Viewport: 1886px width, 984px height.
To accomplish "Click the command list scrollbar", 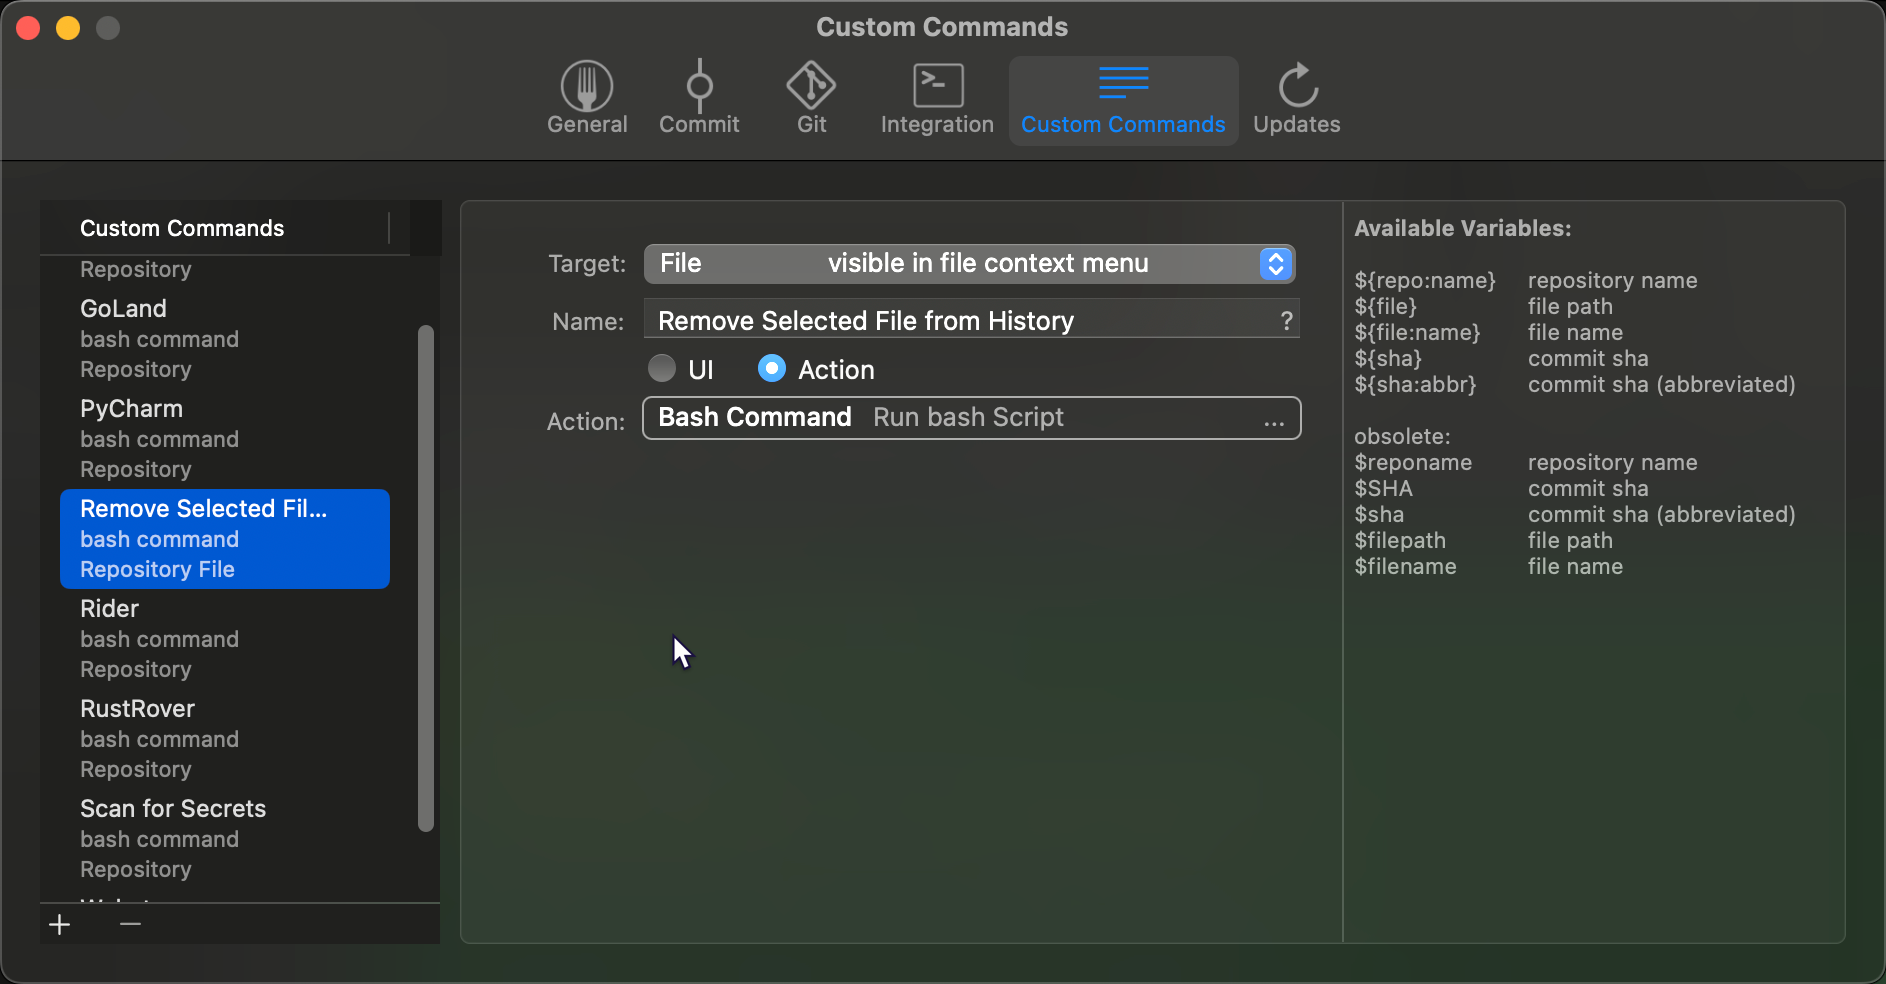I will pos(426,578).
